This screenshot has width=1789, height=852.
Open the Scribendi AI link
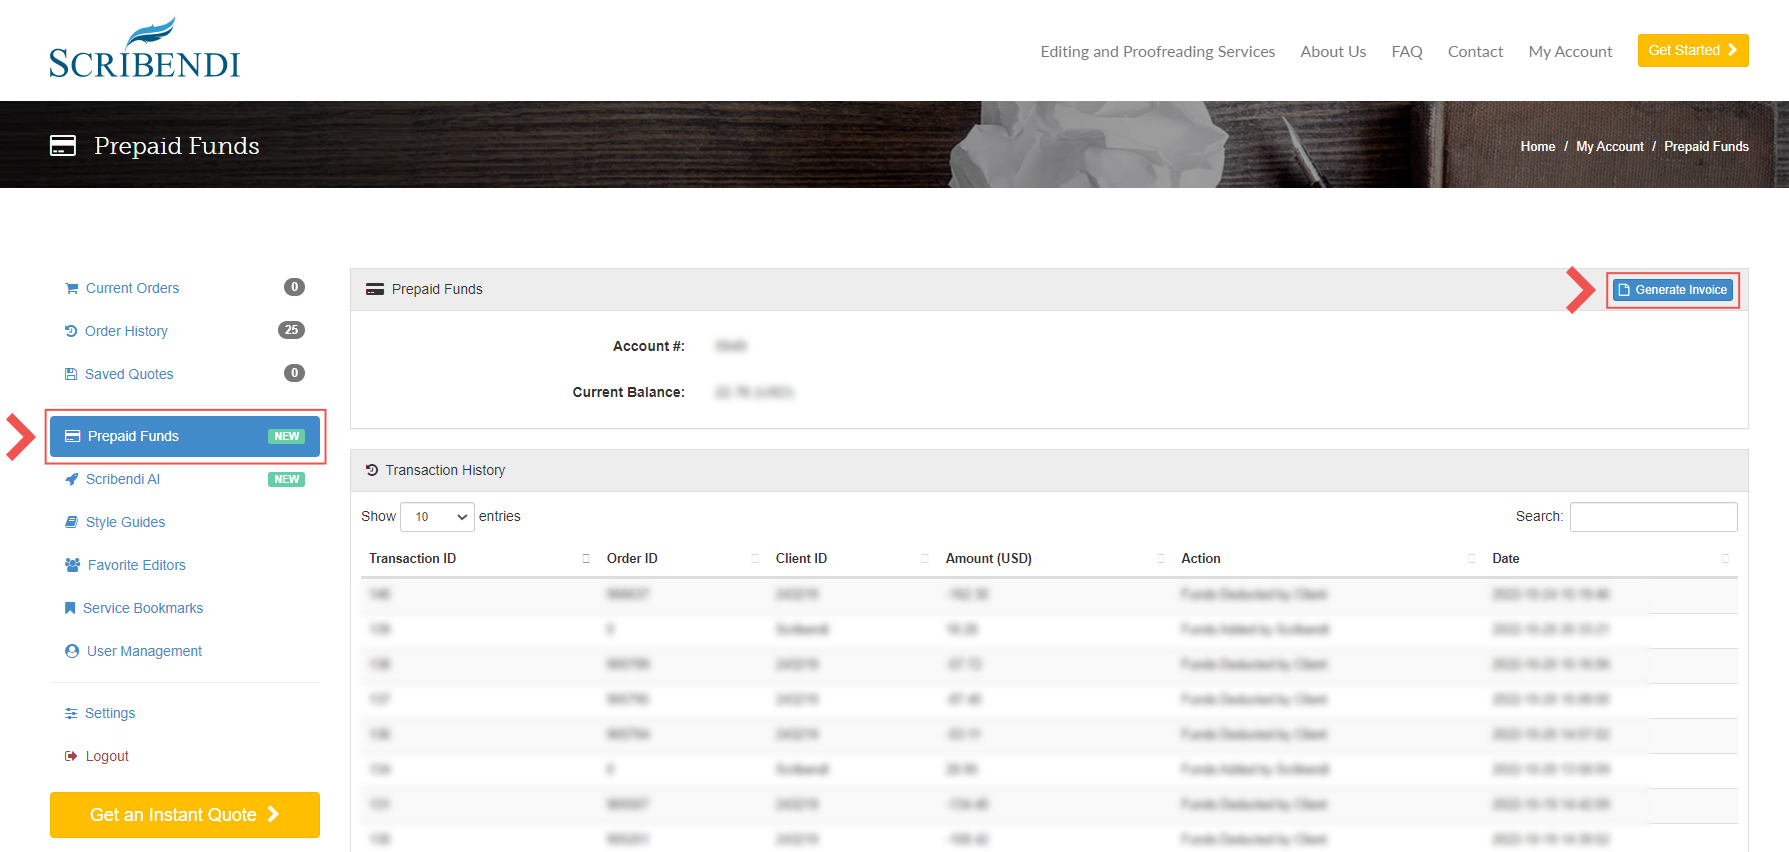tap(123, 479)
